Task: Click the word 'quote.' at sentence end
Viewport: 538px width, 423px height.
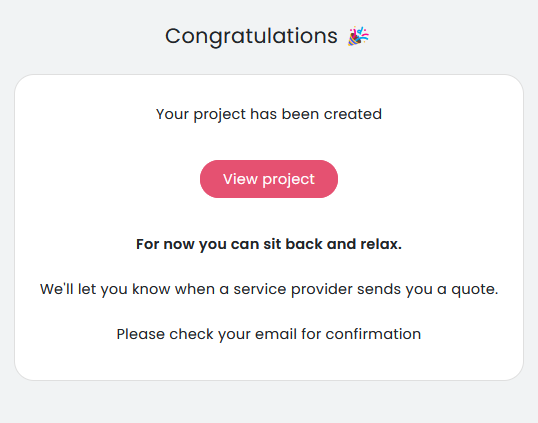Action: [x=475, y=290]
